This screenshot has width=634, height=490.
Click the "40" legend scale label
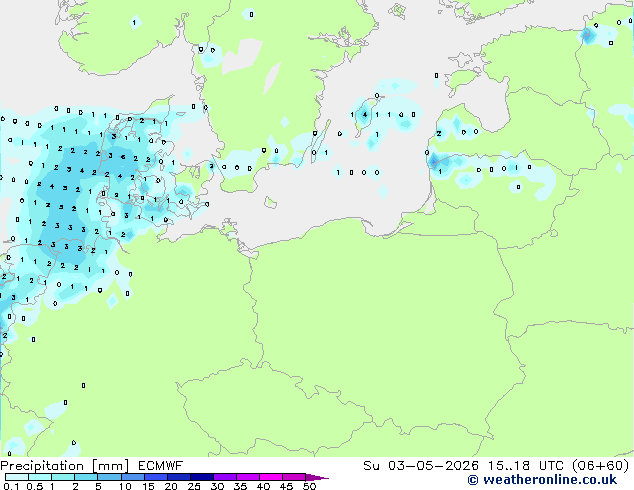263,486
